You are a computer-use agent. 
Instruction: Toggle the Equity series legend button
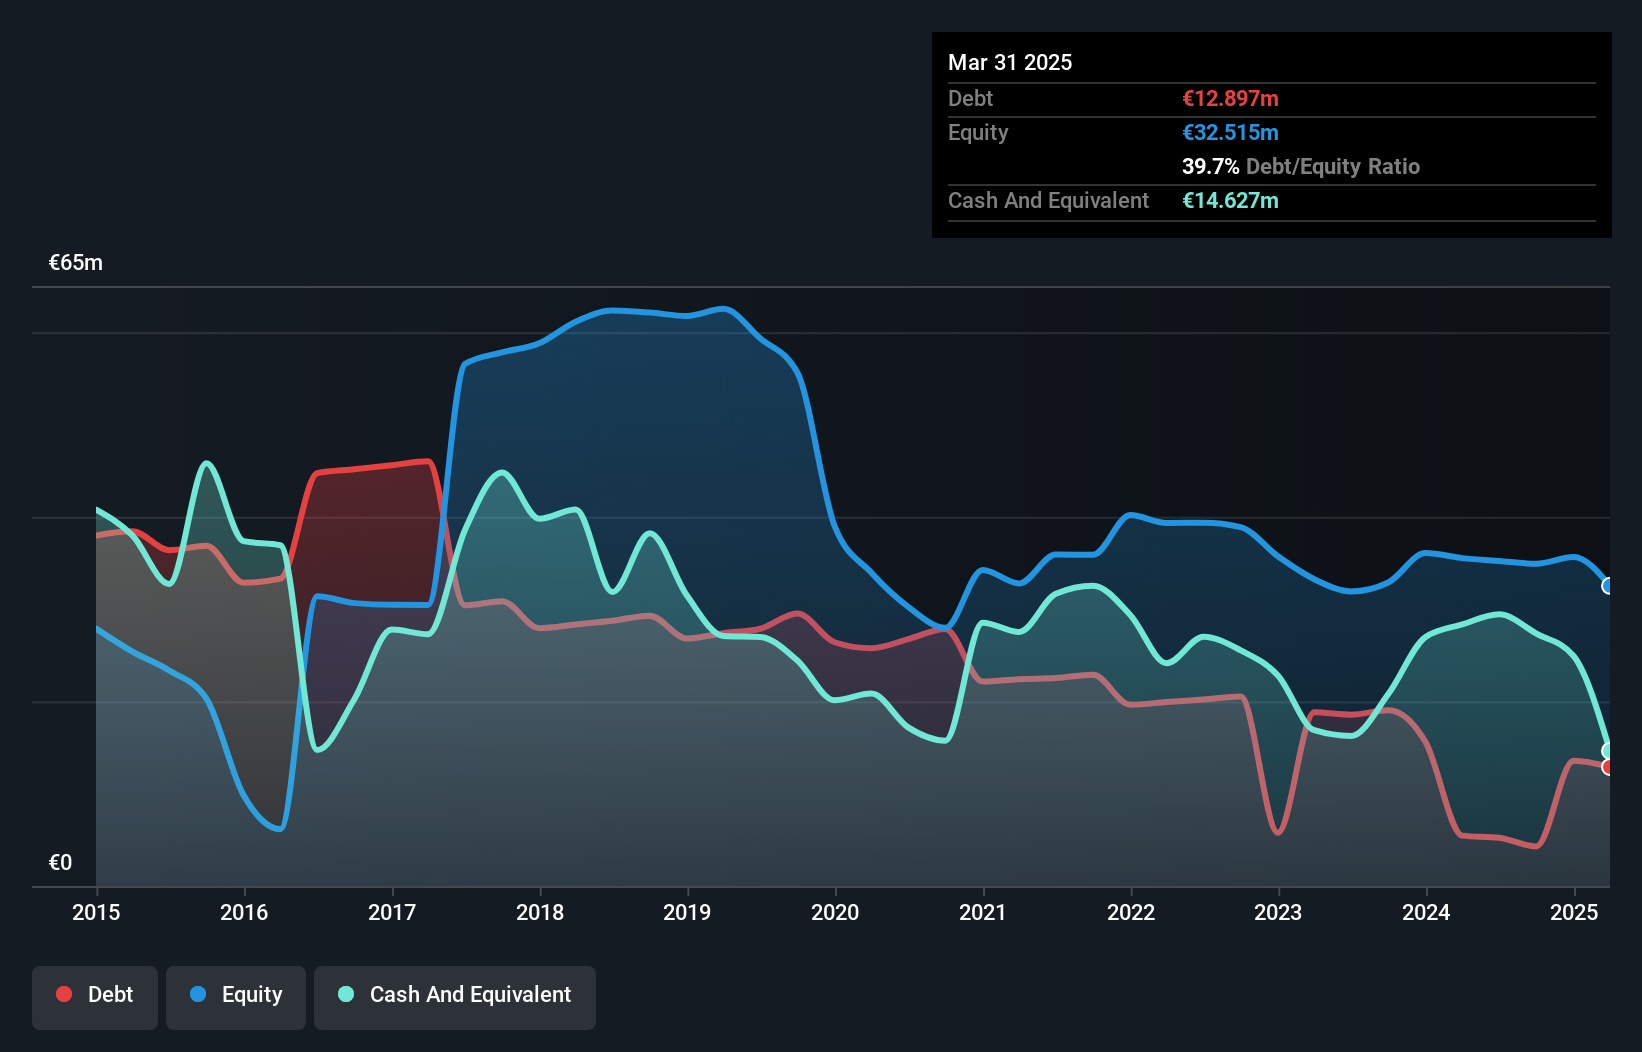[236, 995]
